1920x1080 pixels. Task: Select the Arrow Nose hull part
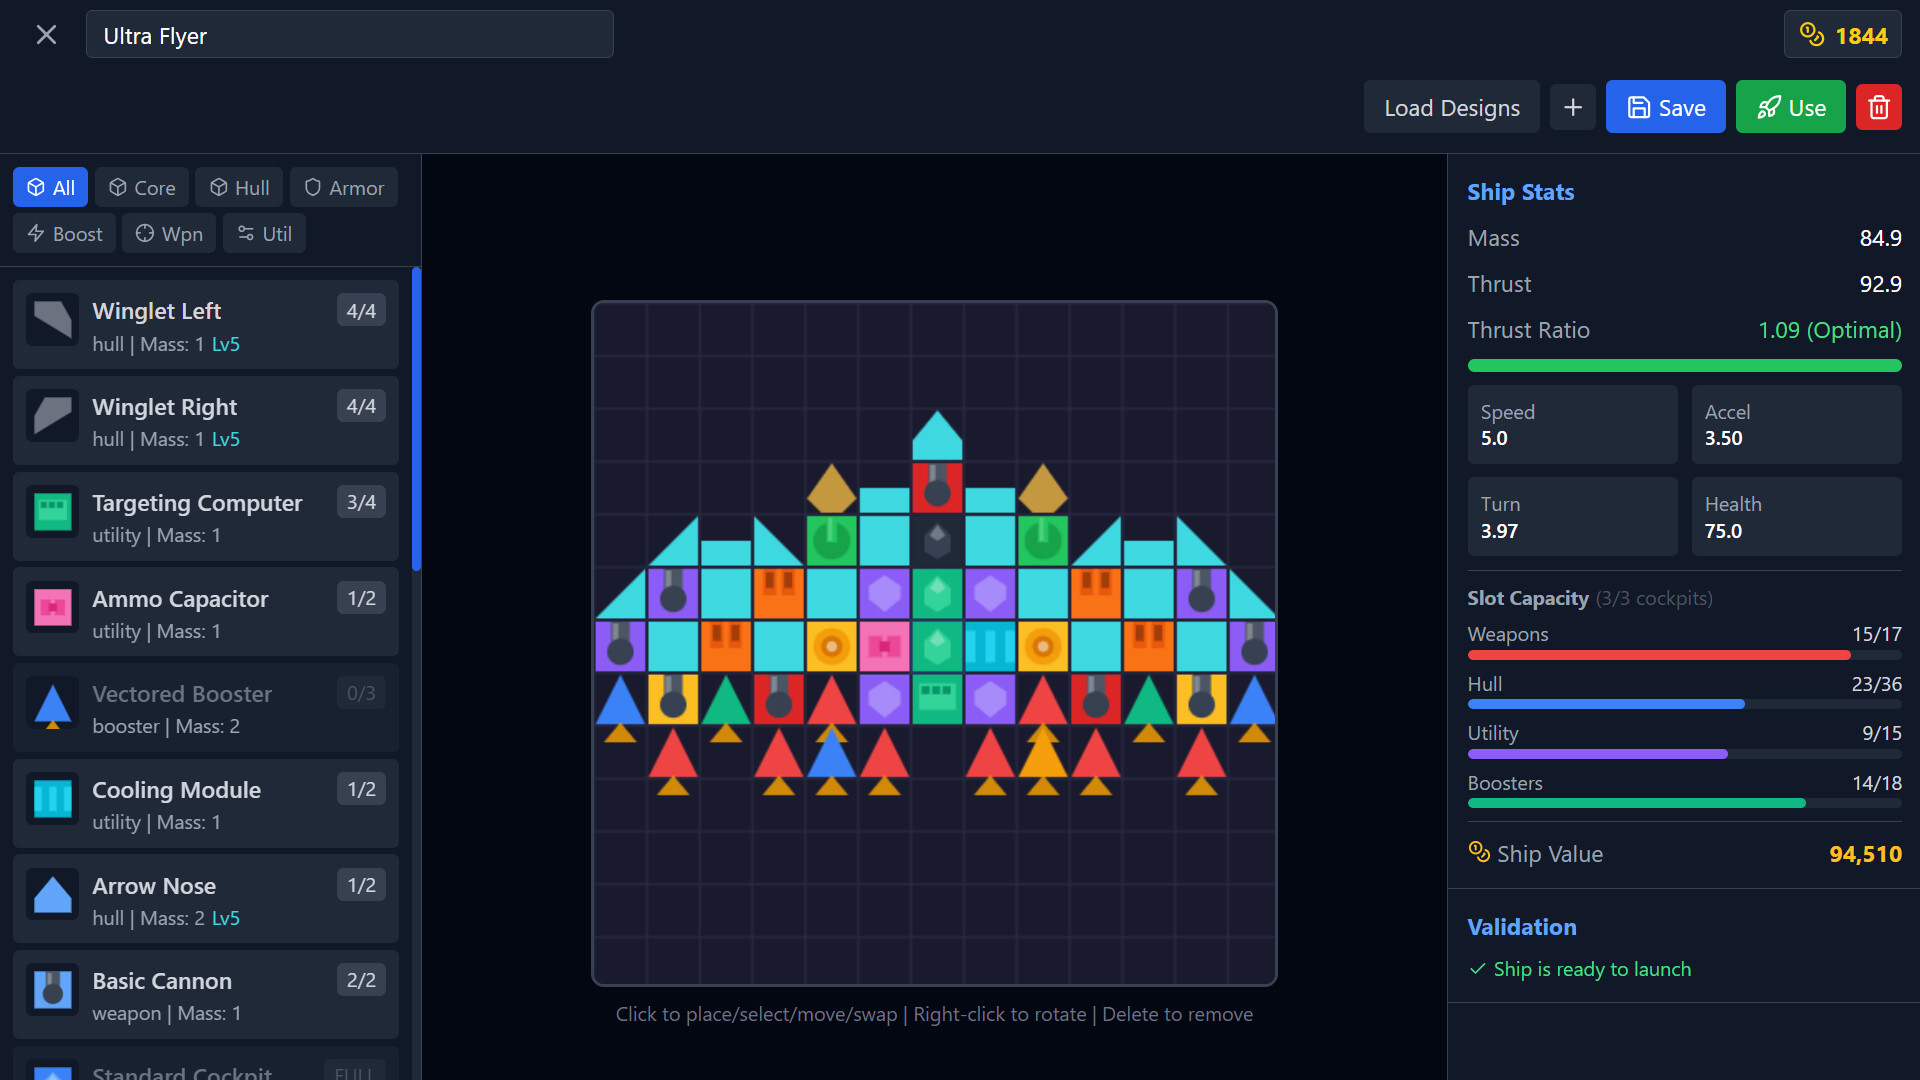pyautogui.click(x=204, y=898)
